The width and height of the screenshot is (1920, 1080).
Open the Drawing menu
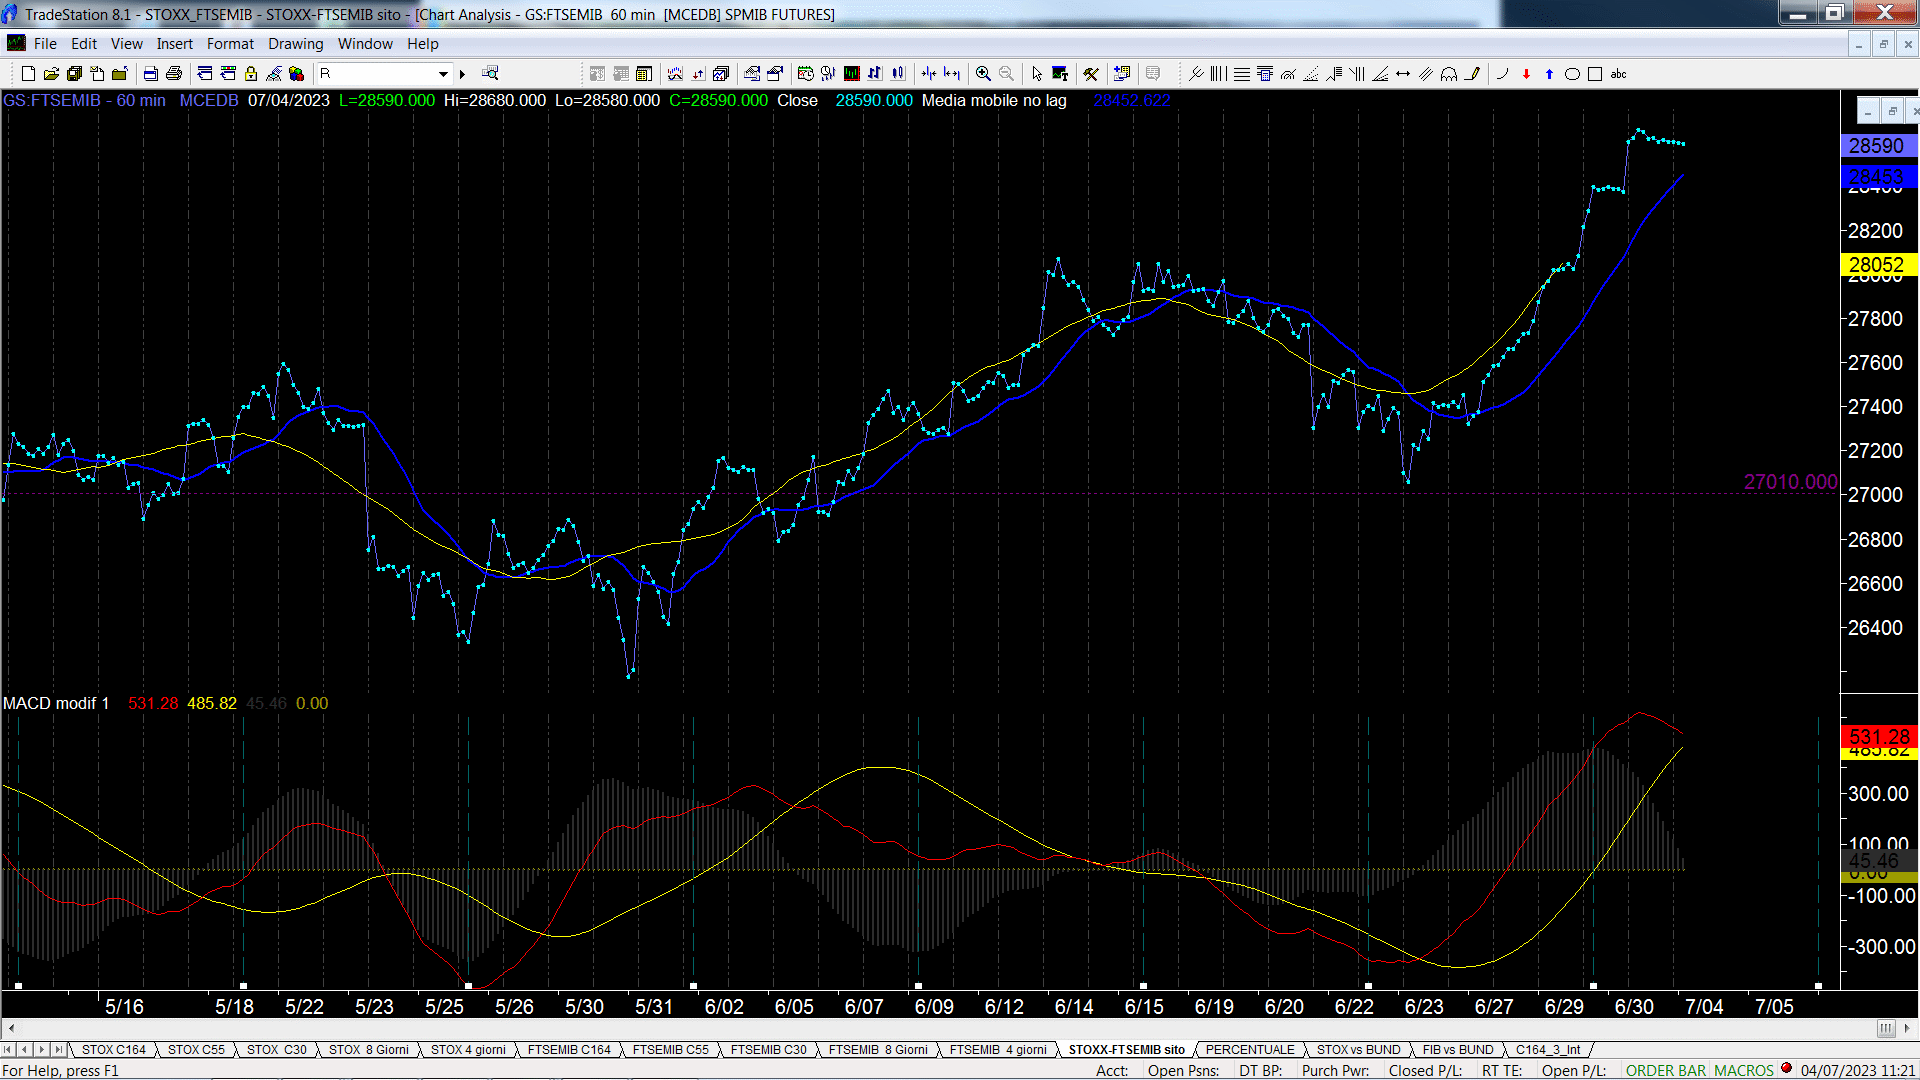(295, 44)
